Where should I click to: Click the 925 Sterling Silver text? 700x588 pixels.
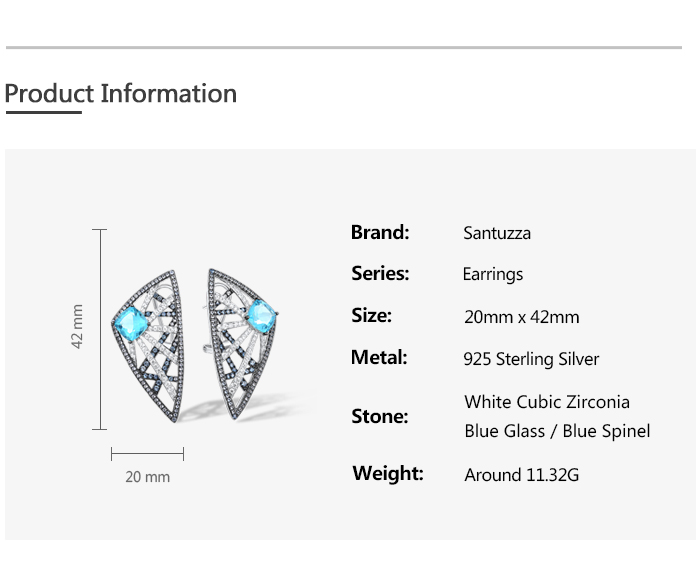[x=531, y=359]
